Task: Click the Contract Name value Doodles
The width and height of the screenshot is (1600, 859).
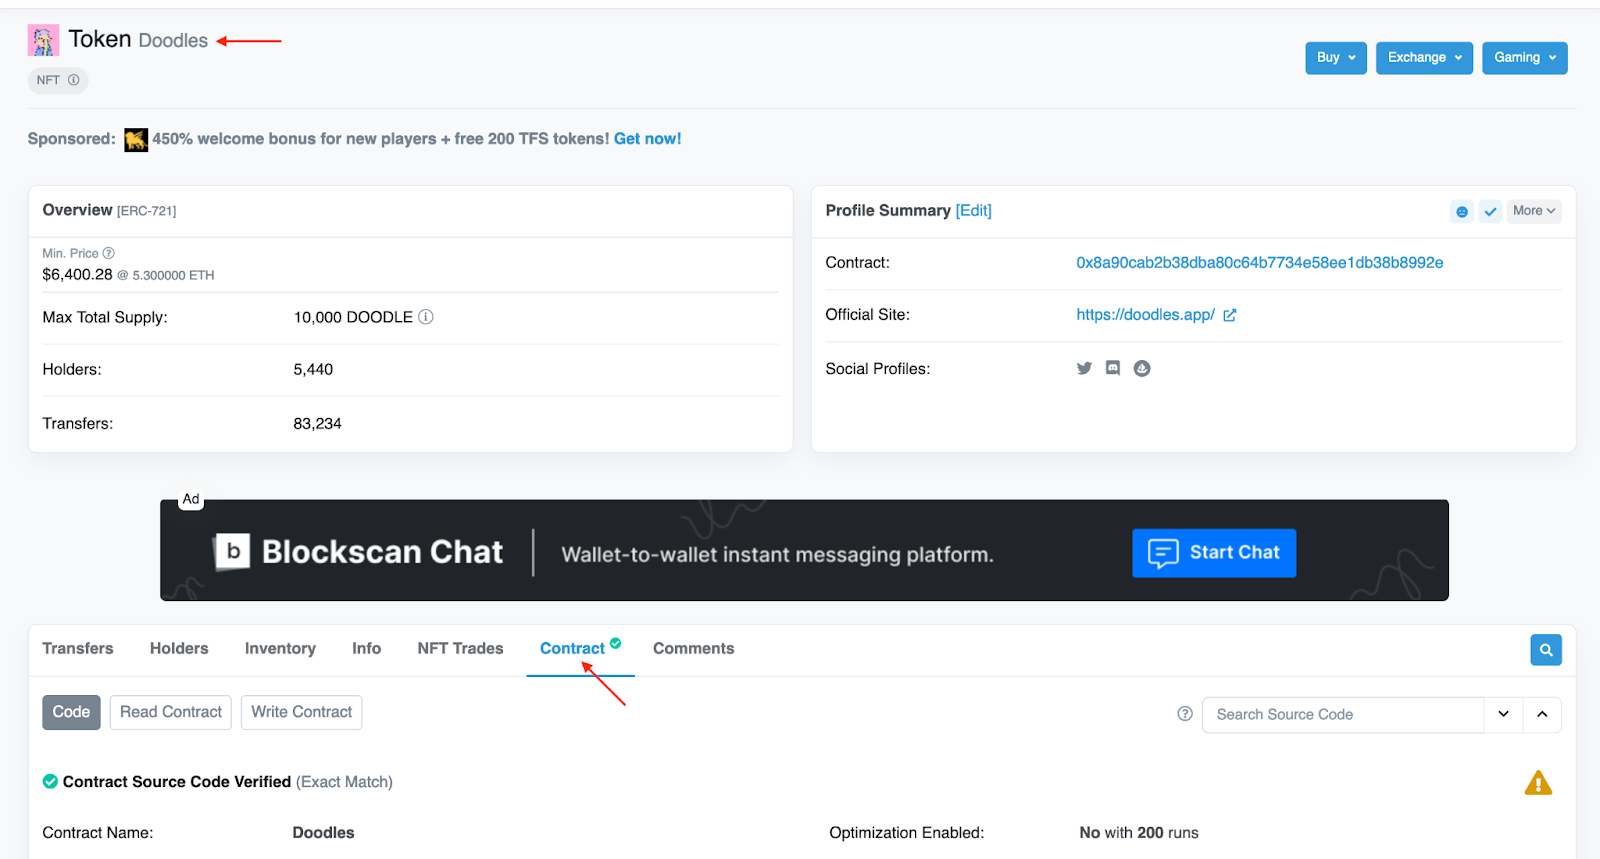Action: click(323, 833)
